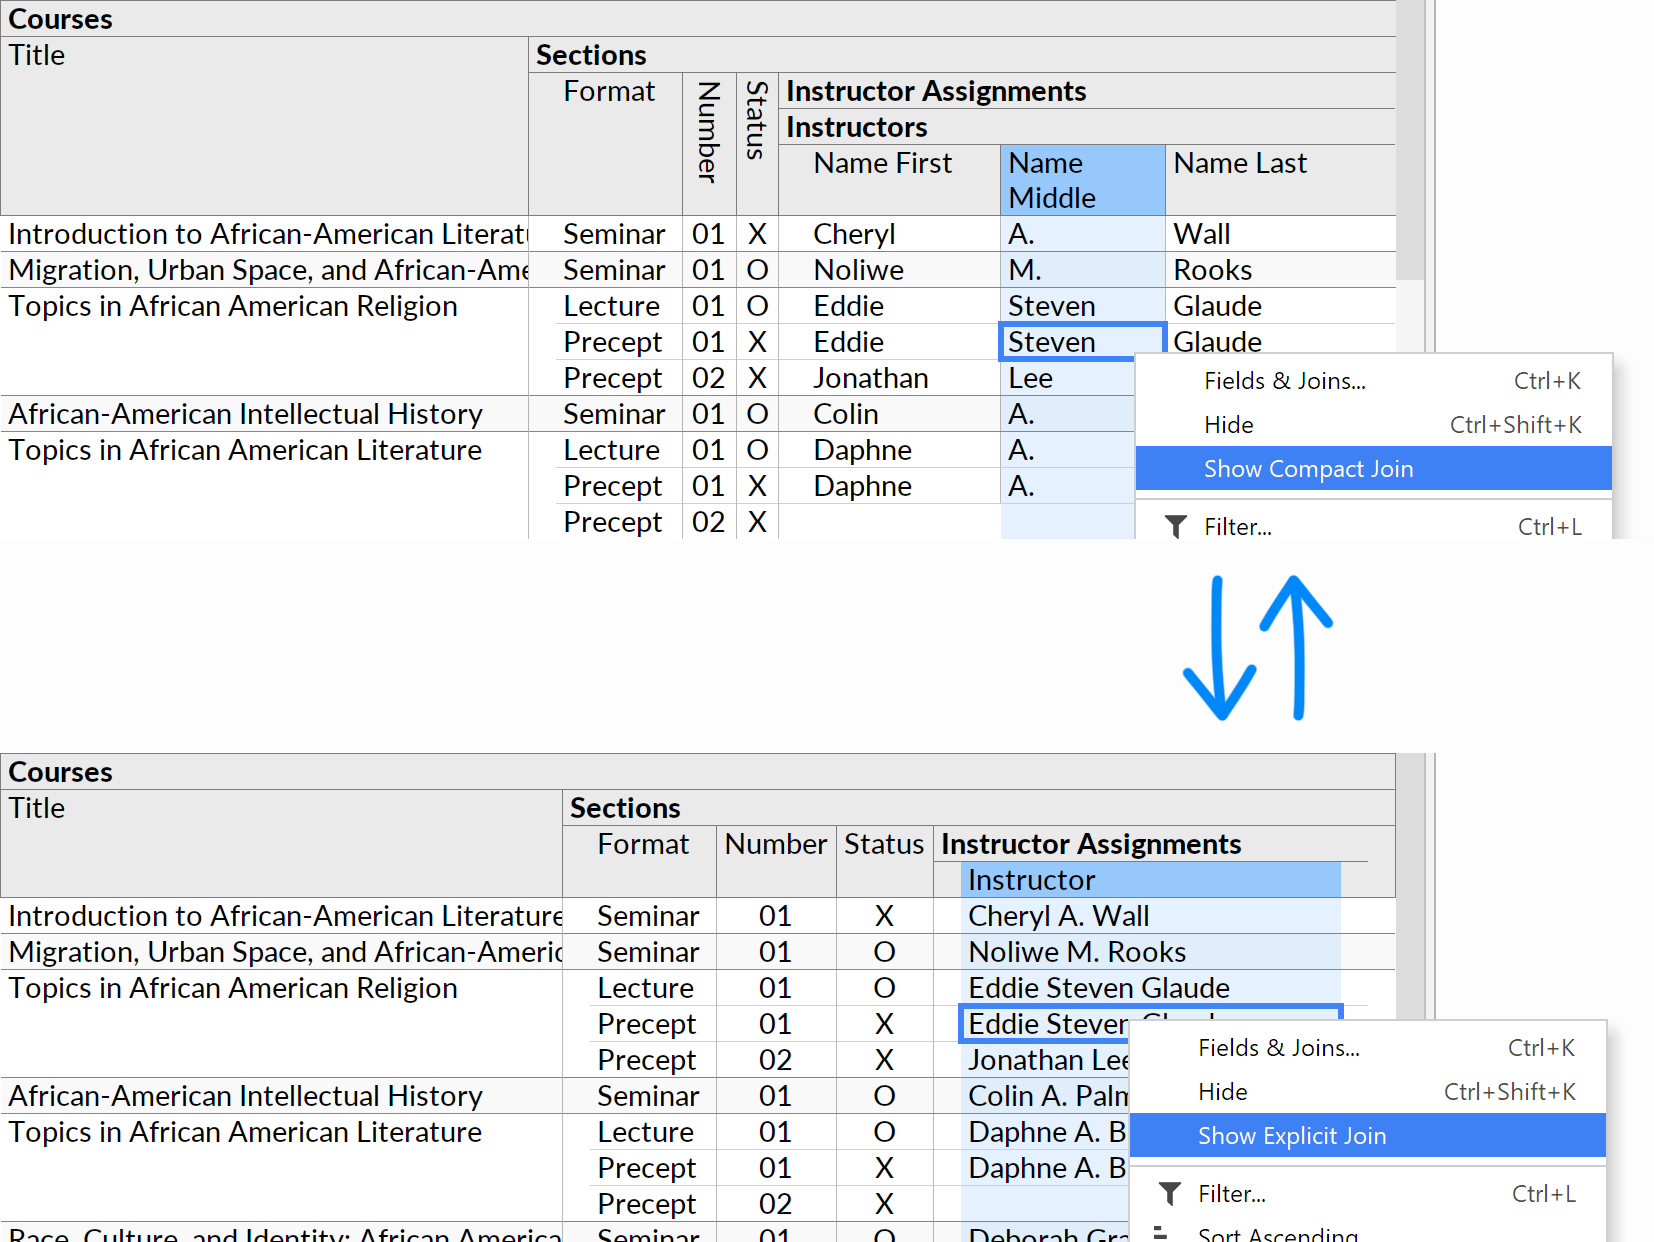
Task: Click the highlighted Instructor column header
Action: 1150,880
